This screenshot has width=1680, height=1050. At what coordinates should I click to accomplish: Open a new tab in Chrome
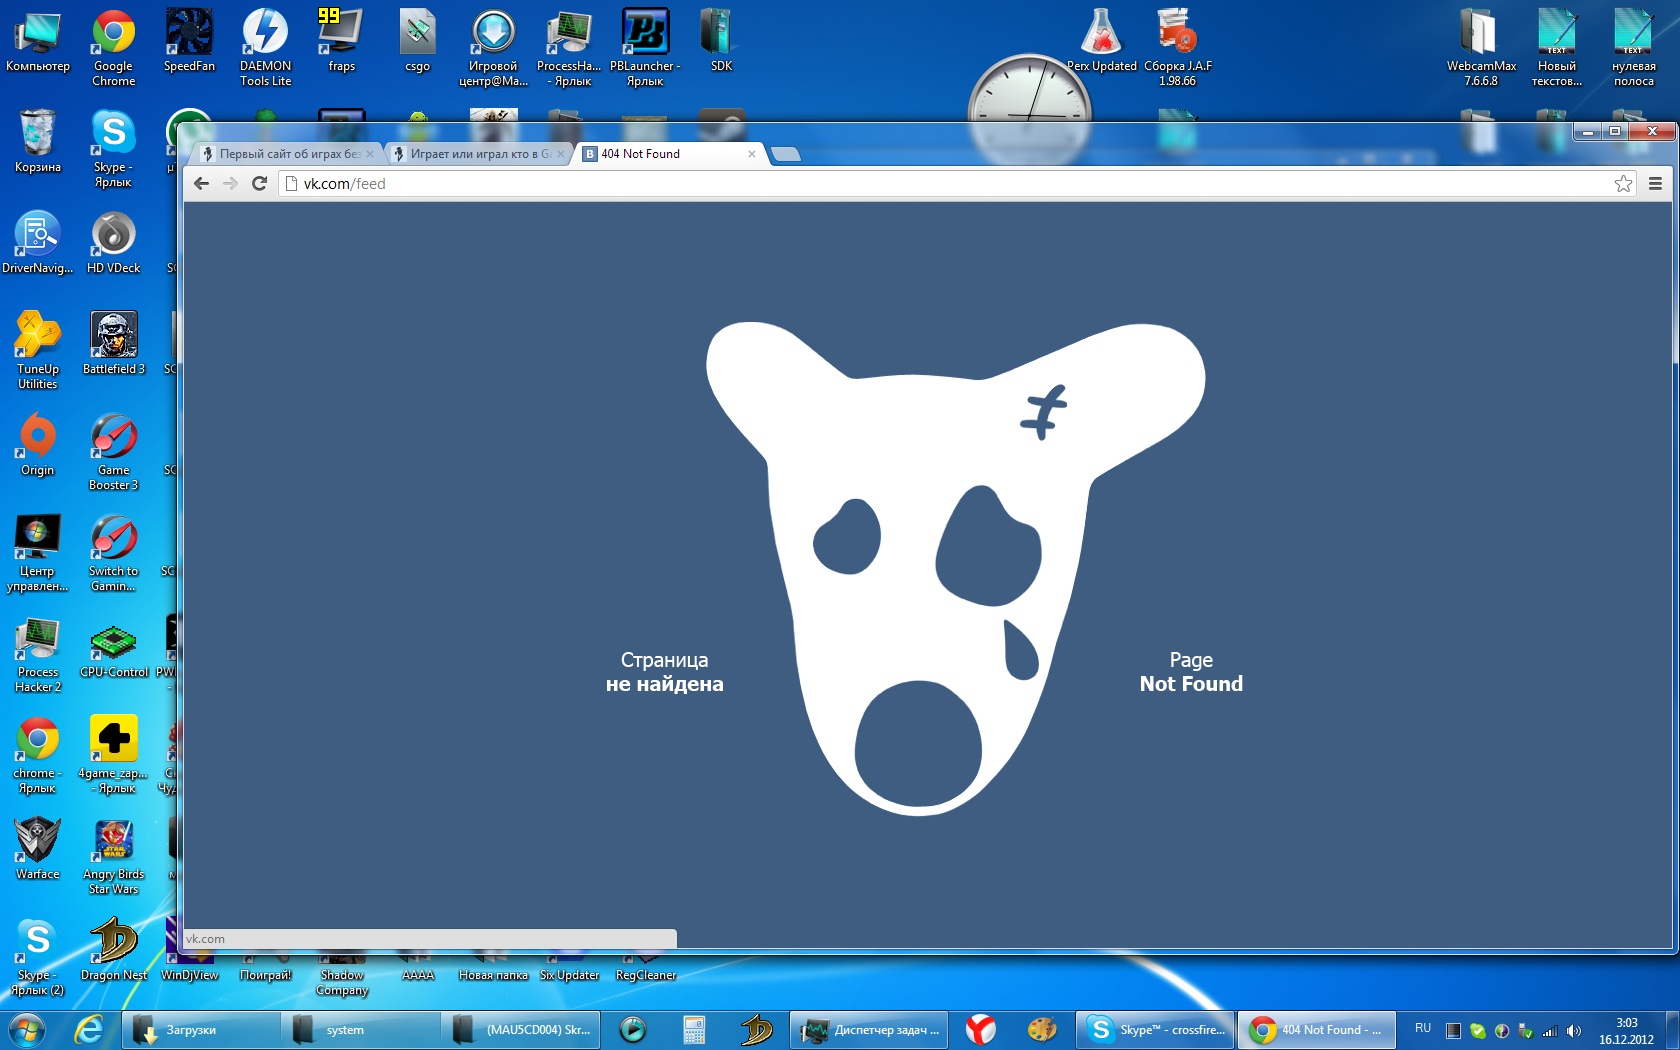point(786,154)
